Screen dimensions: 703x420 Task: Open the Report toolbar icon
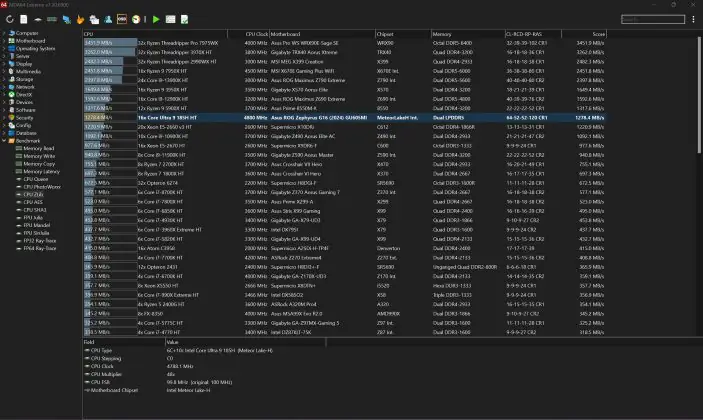24,19
